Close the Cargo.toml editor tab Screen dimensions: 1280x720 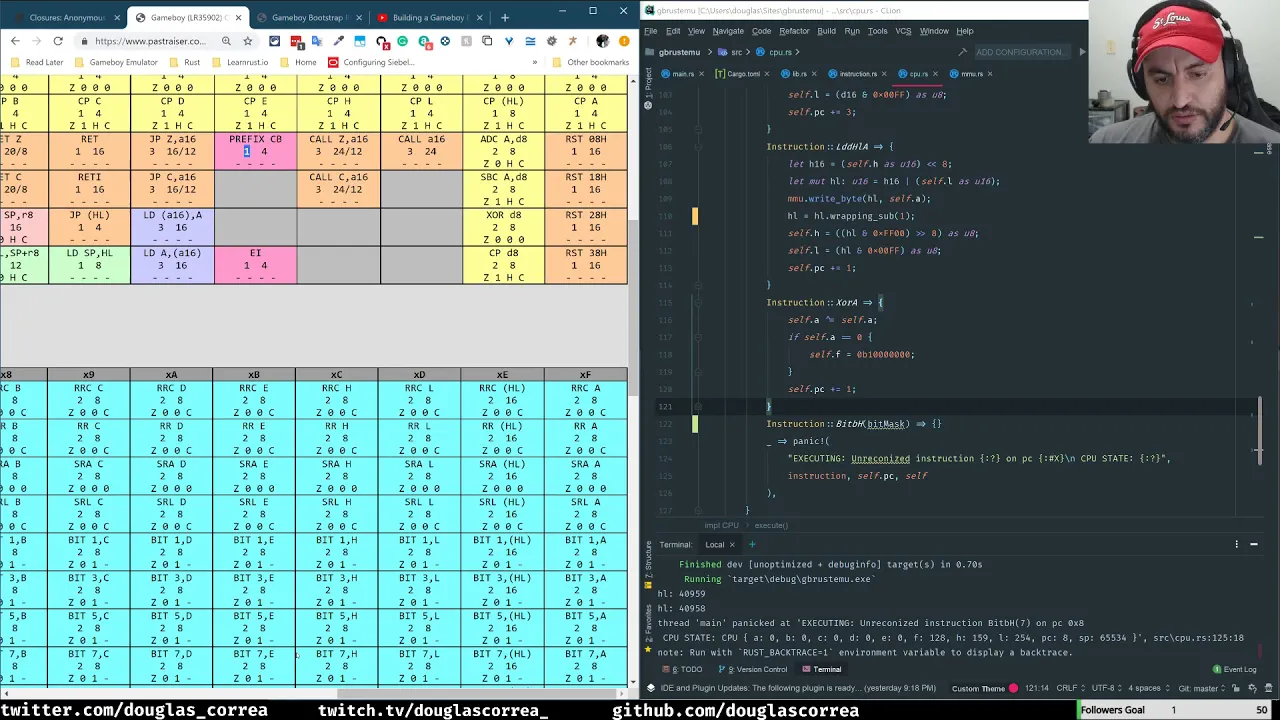point(768,74)
